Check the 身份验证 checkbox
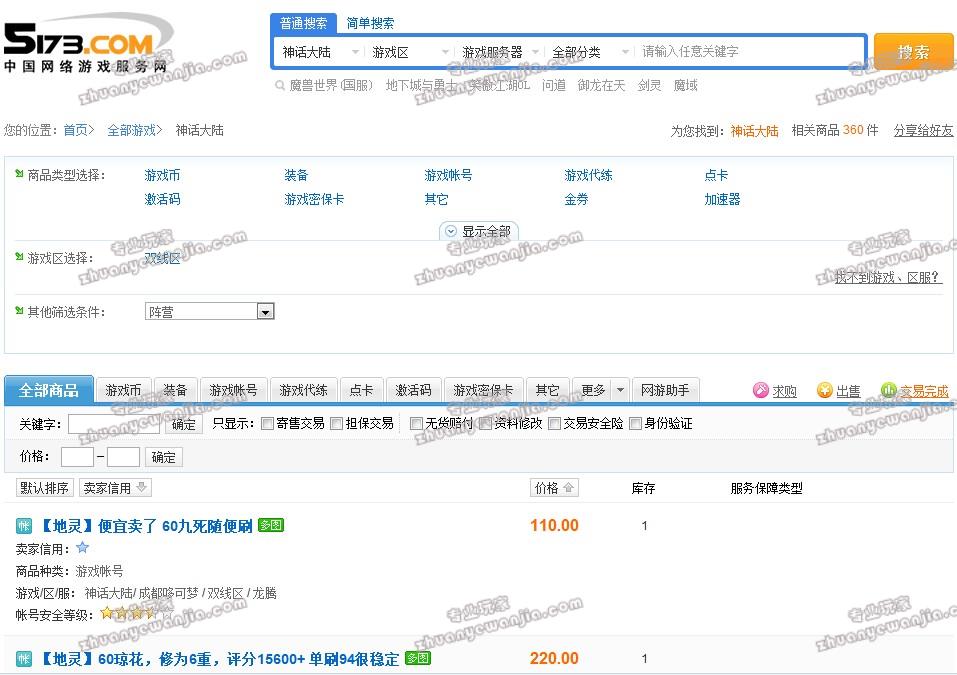 635,424
